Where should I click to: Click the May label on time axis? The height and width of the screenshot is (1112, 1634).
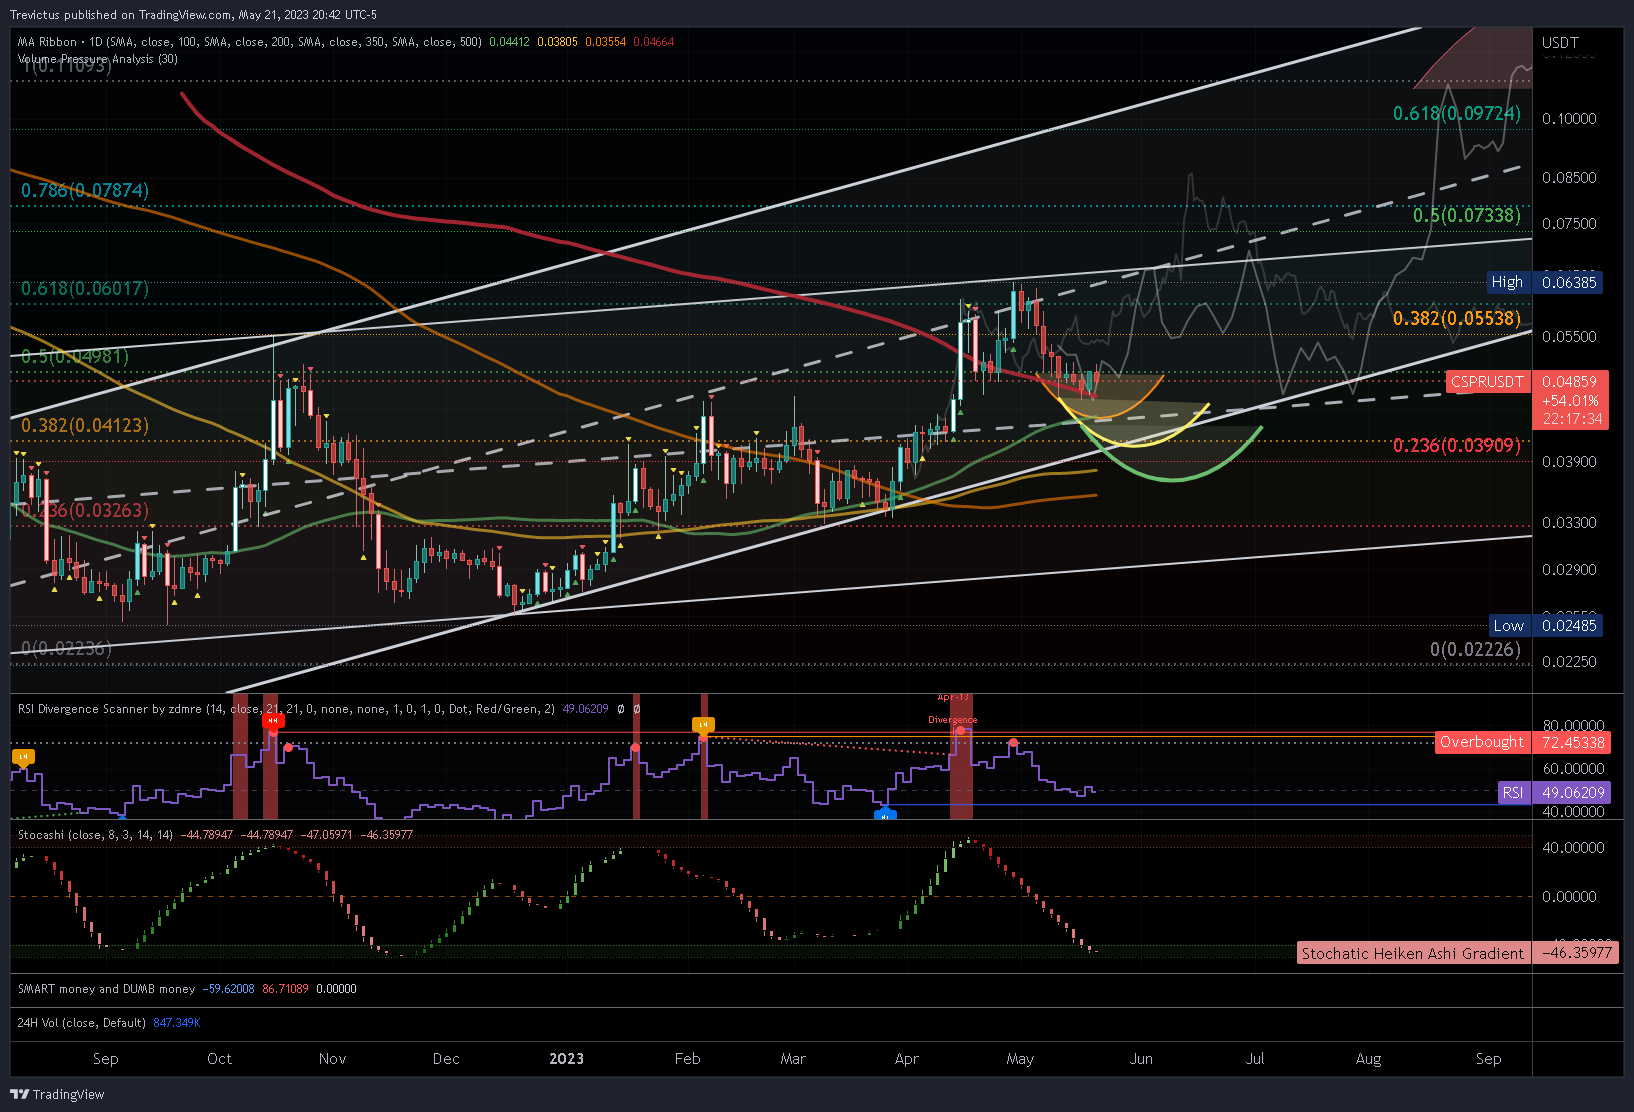1020,1059
